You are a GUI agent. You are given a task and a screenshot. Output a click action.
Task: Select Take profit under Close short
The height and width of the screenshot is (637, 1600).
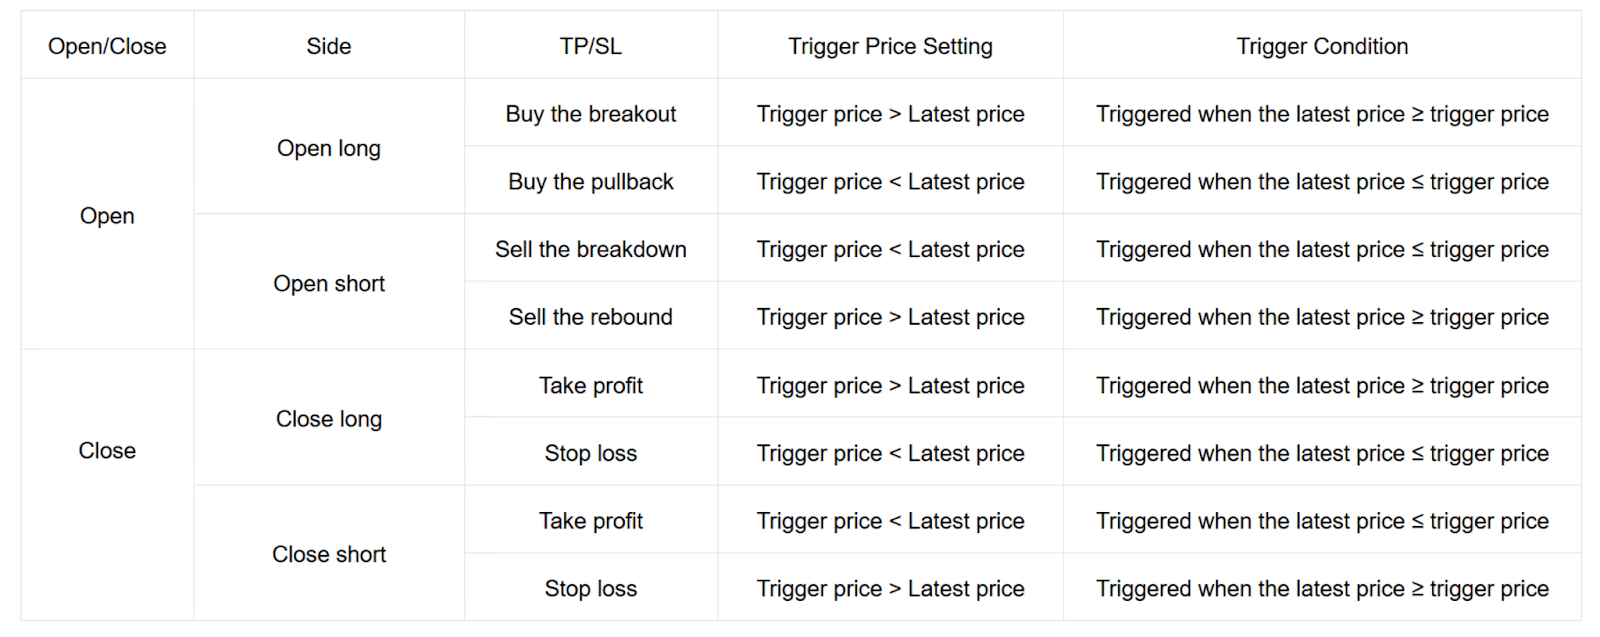591,521
